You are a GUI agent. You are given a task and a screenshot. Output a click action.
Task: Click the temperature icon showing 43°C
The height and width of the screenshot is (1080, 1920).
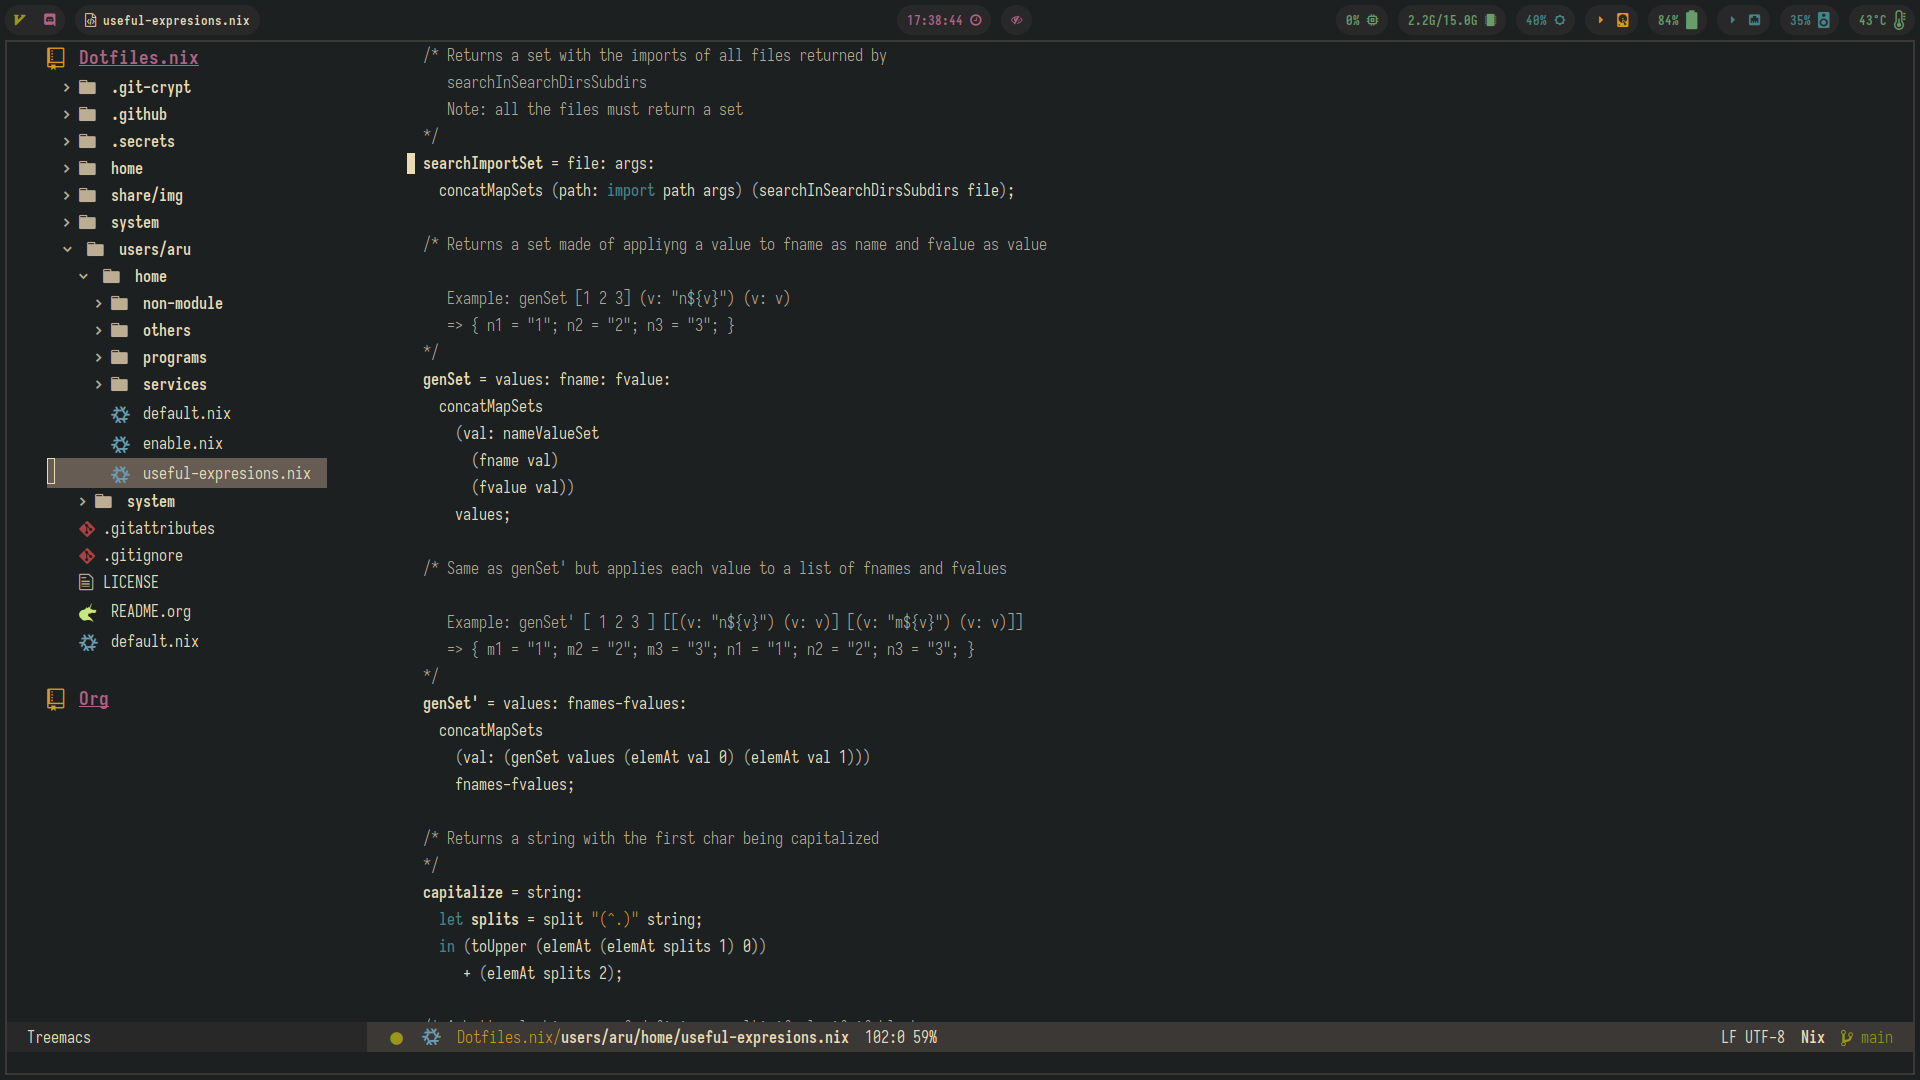[x=1899, y=20]
